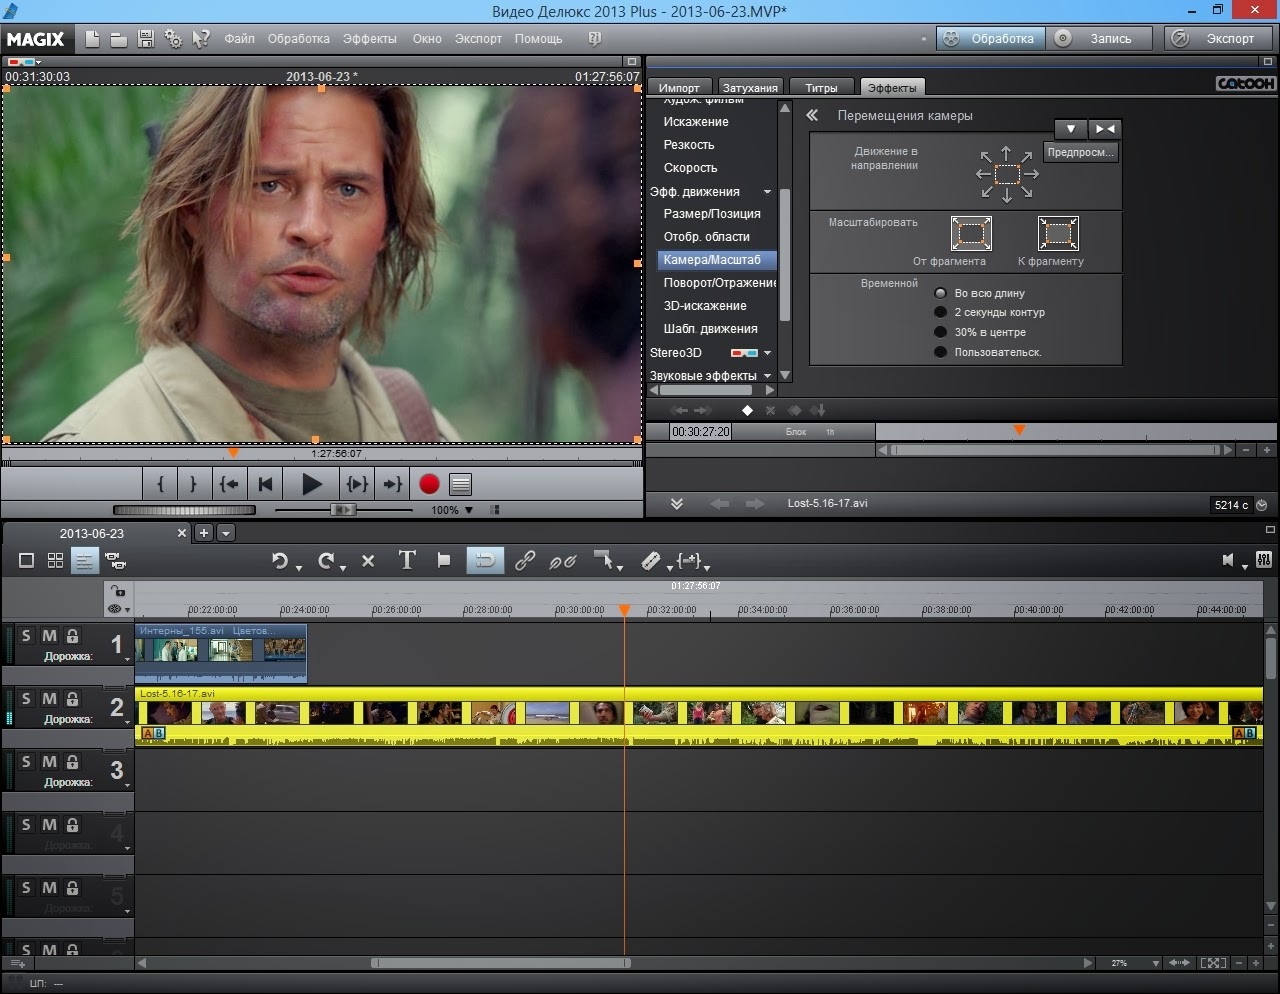Open the Title editor T icon
1280x994 pixels.
click(x=407, y=560)
